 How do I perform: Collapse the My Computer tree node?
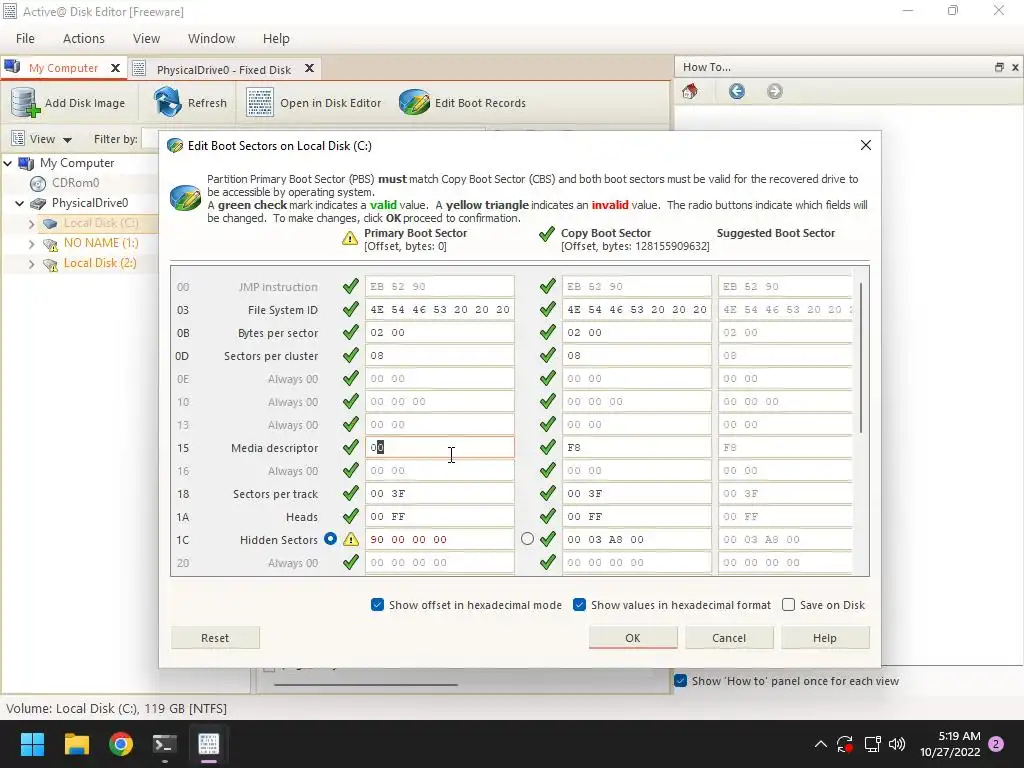pyautogui.click(x=8, y=163)
